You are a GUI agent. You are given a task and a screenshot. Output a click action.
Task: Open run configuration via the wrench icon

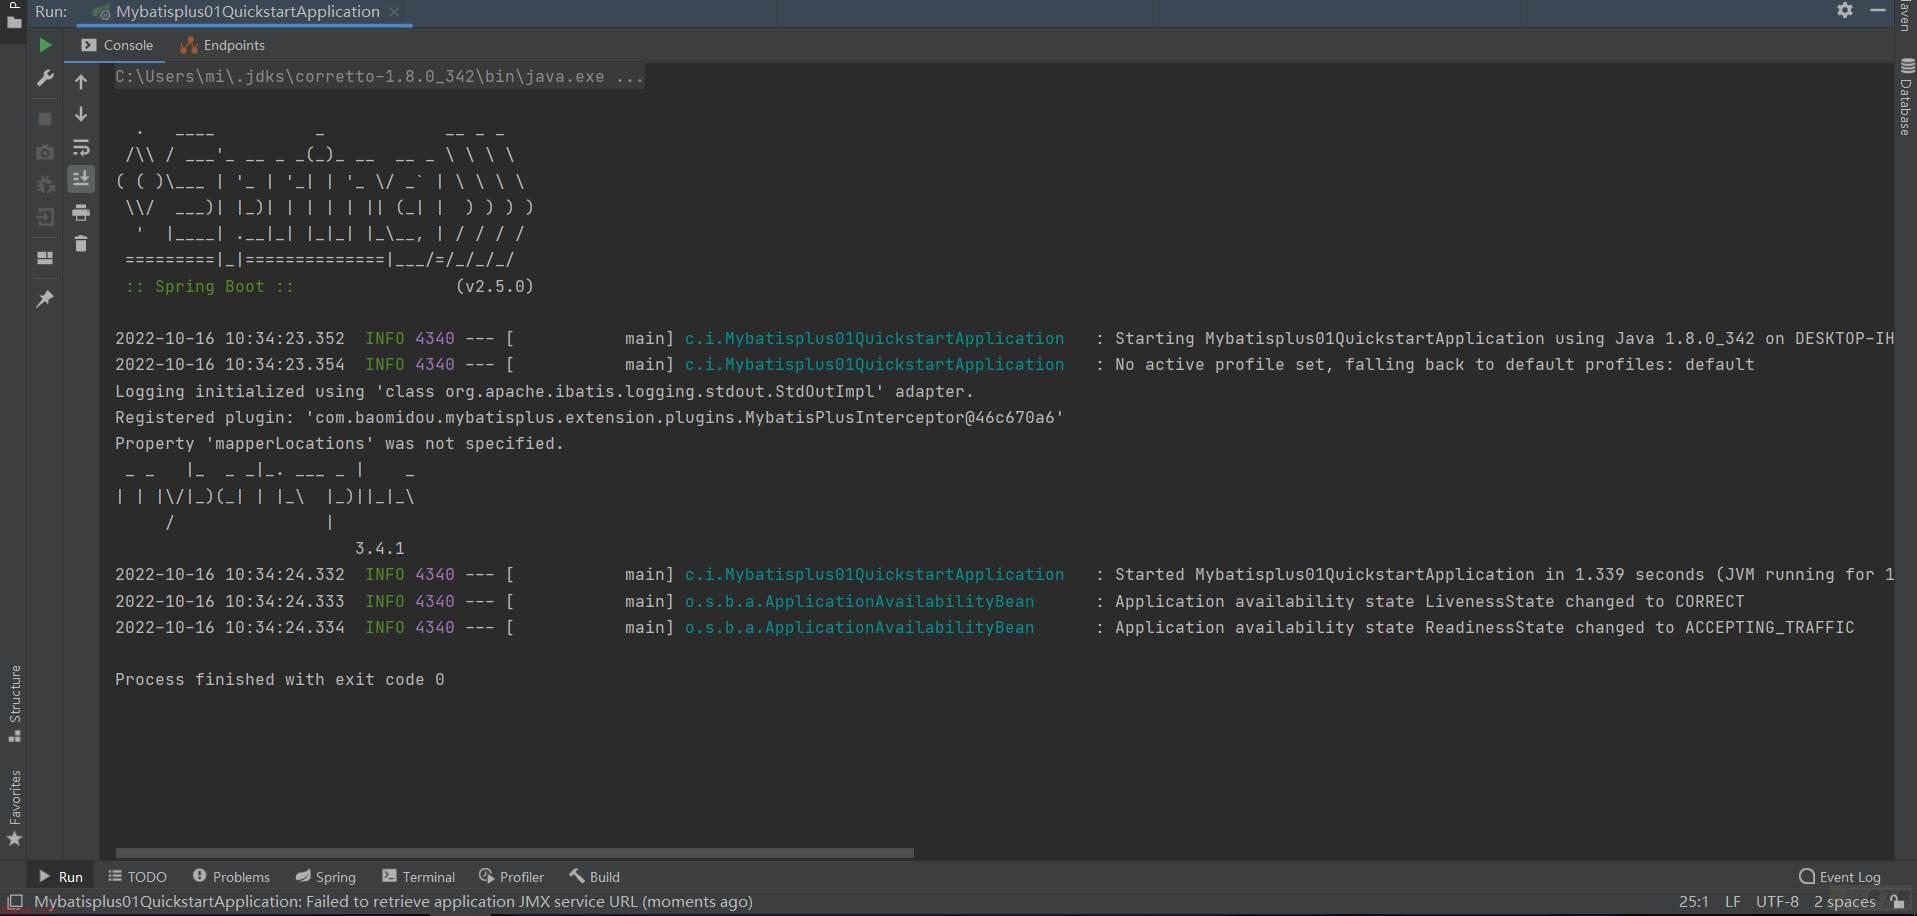click(45, 78)
